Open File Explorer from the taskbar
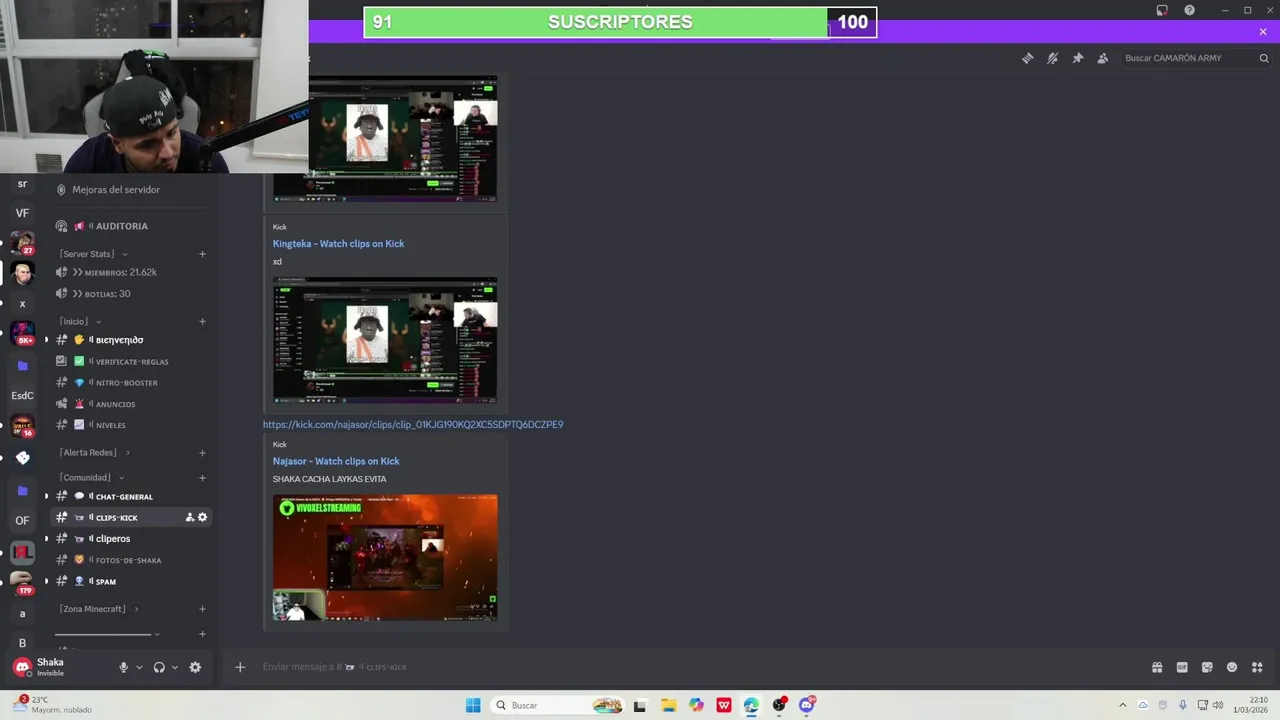The width and height of the screenshot is (1280, 720). [668, 705]
